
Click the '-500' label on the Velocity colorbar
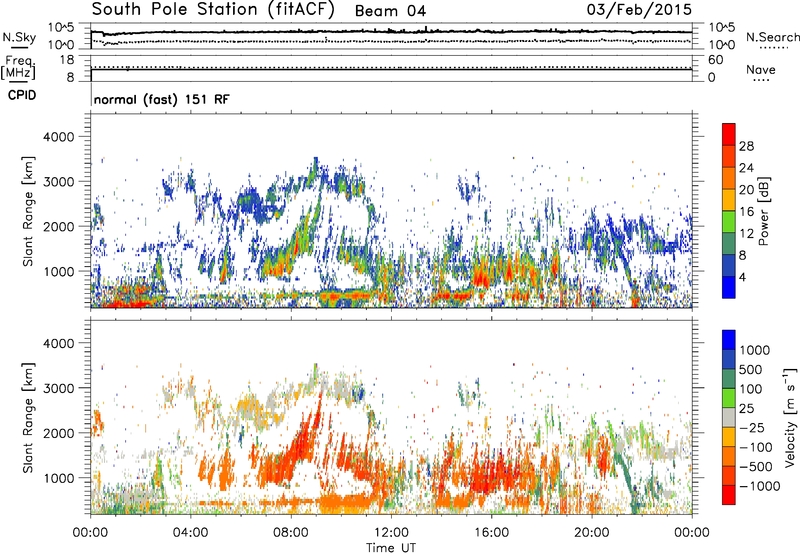point(756,467)
